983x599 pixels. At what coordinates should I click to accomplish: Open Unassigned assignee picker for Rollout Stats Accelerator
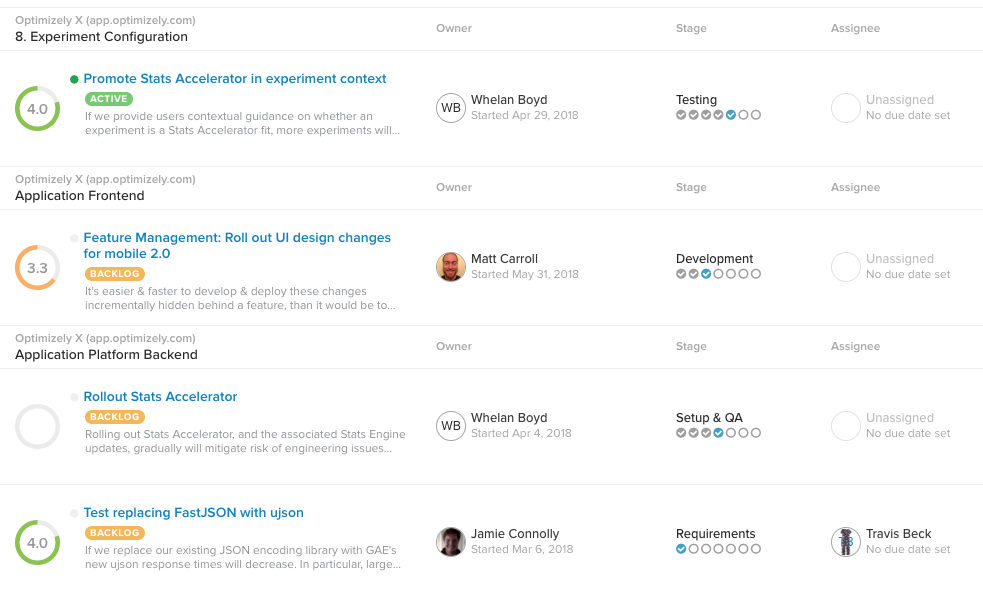[899, 418]
